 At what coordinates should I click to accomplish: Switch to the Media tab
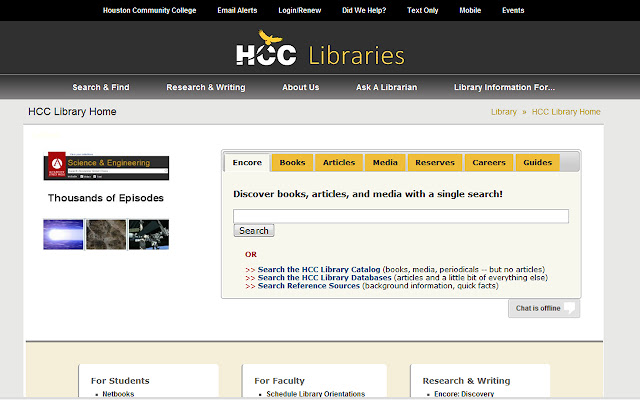(x=385, y=162)
